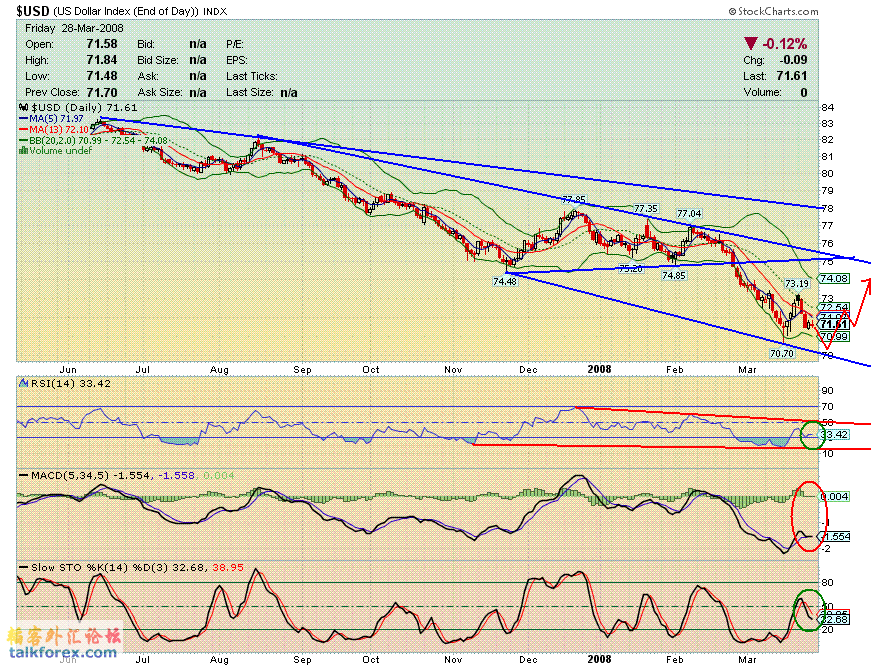Click the MA(5) 71.97 legend entry
Viewport: 871px width, 668px height.
51,119
